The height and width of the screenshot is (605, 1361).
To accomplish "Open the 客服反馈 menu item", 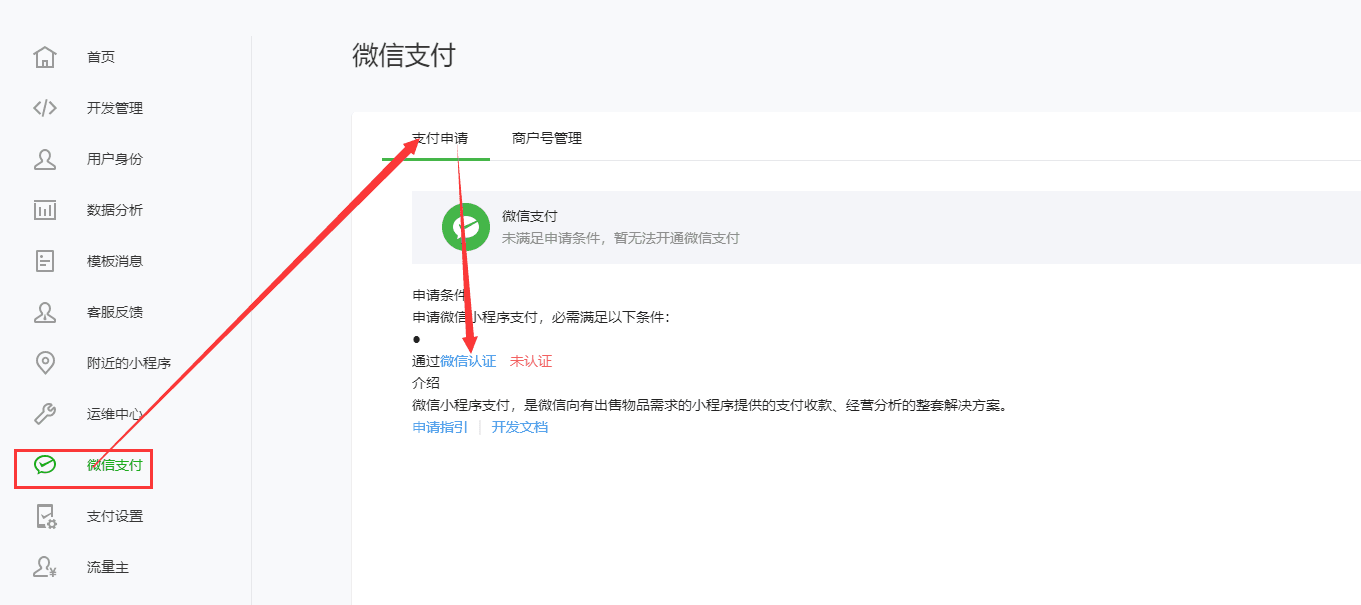I will pos(115,312).
